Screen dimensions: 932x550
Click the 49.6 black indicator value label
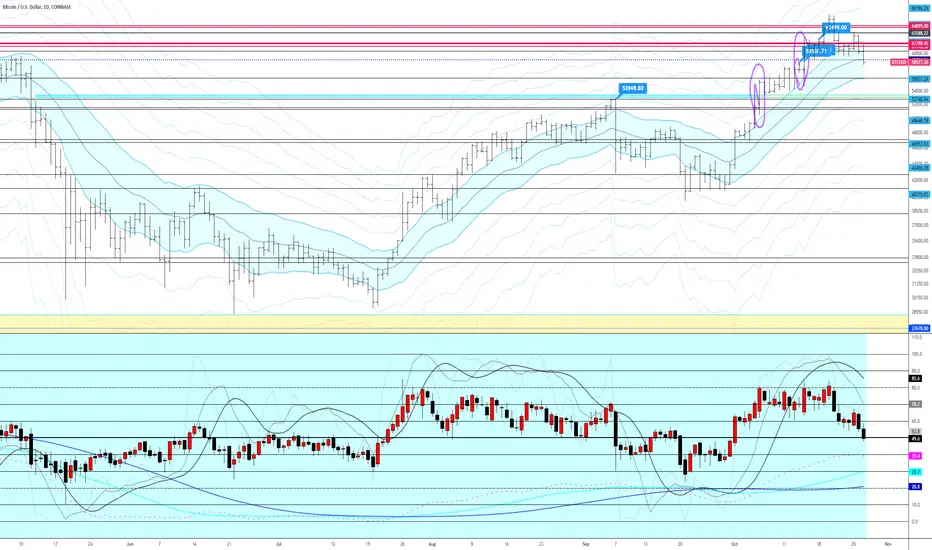(x=915, y=438)
